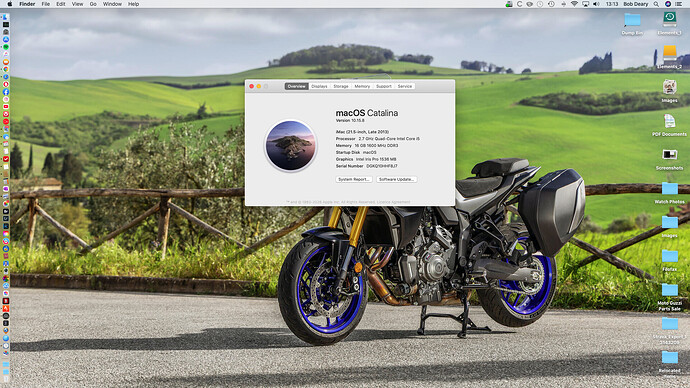Image resolution: width=690 pixels, height=388 pixels.
Task: Open the Wi-Fi status menu
Action: (574, 4)
